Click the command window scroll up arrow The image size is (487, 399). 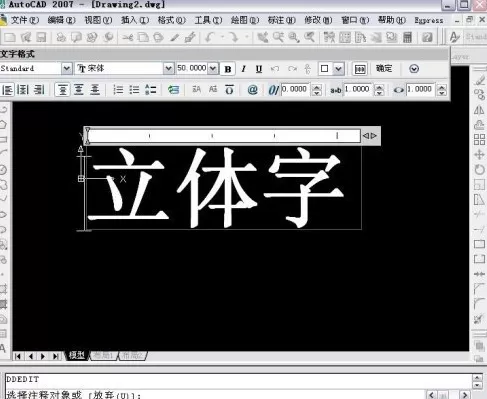click(477, 378)
